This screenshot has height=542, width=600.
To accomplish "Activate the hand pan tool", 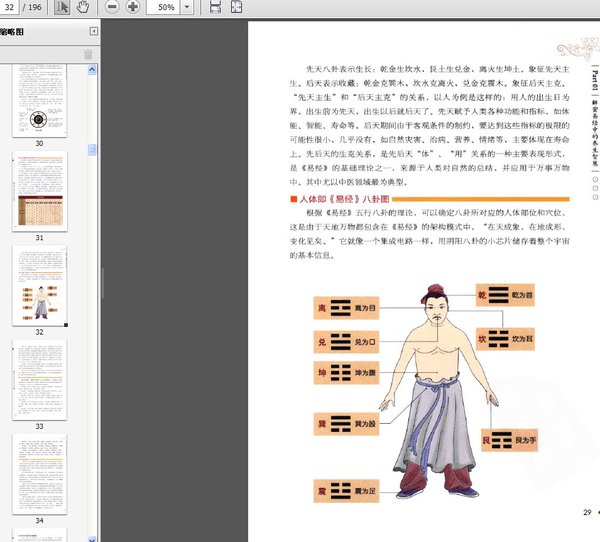I will [x=82, y=7].
